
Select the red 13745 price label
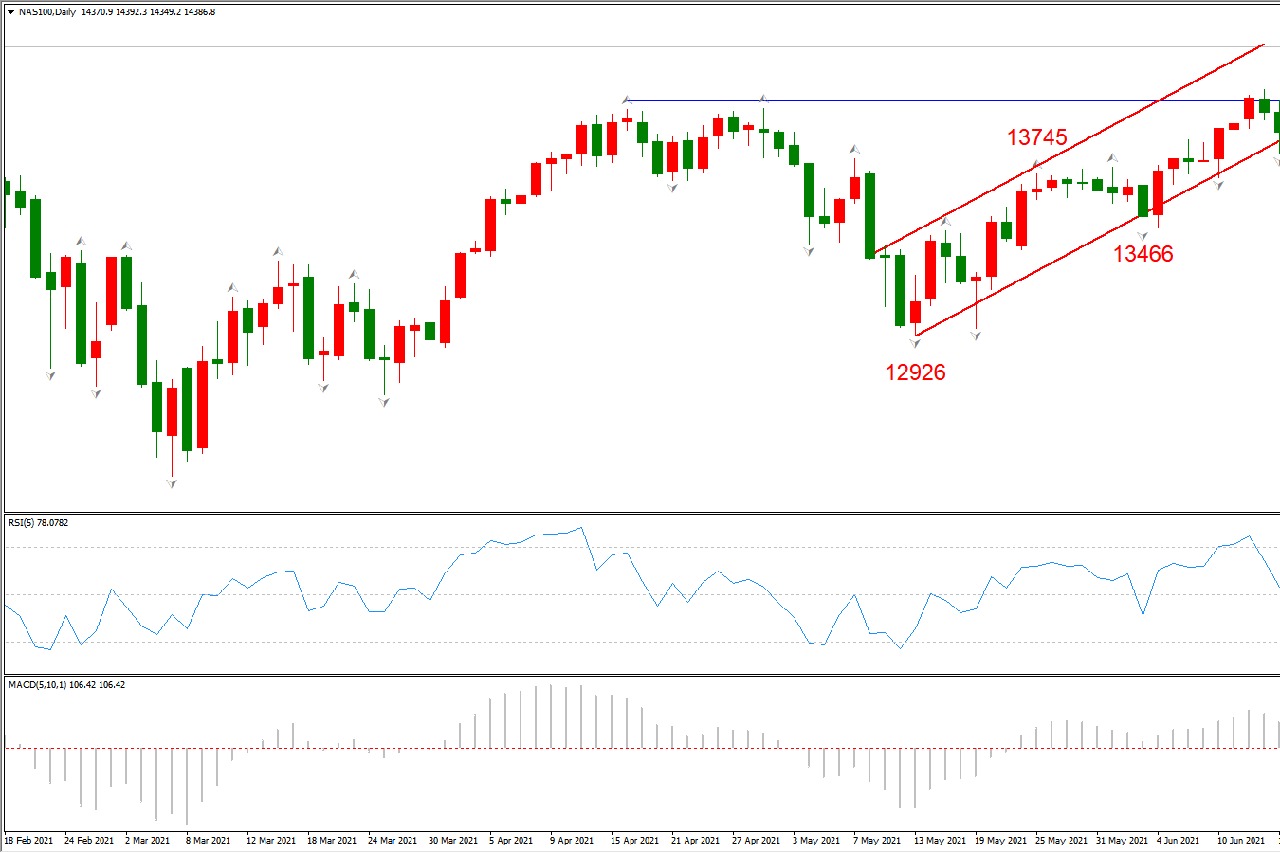tap(1037, 138)
